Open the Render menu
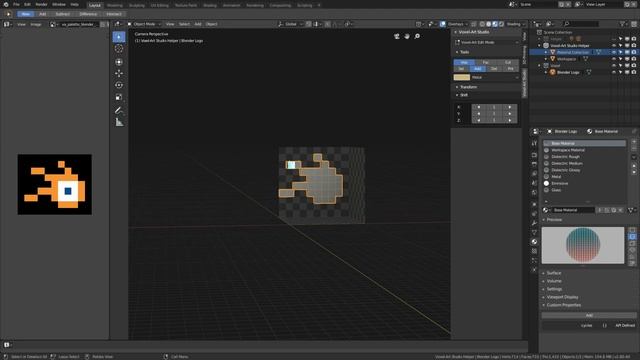 [41, 4]
